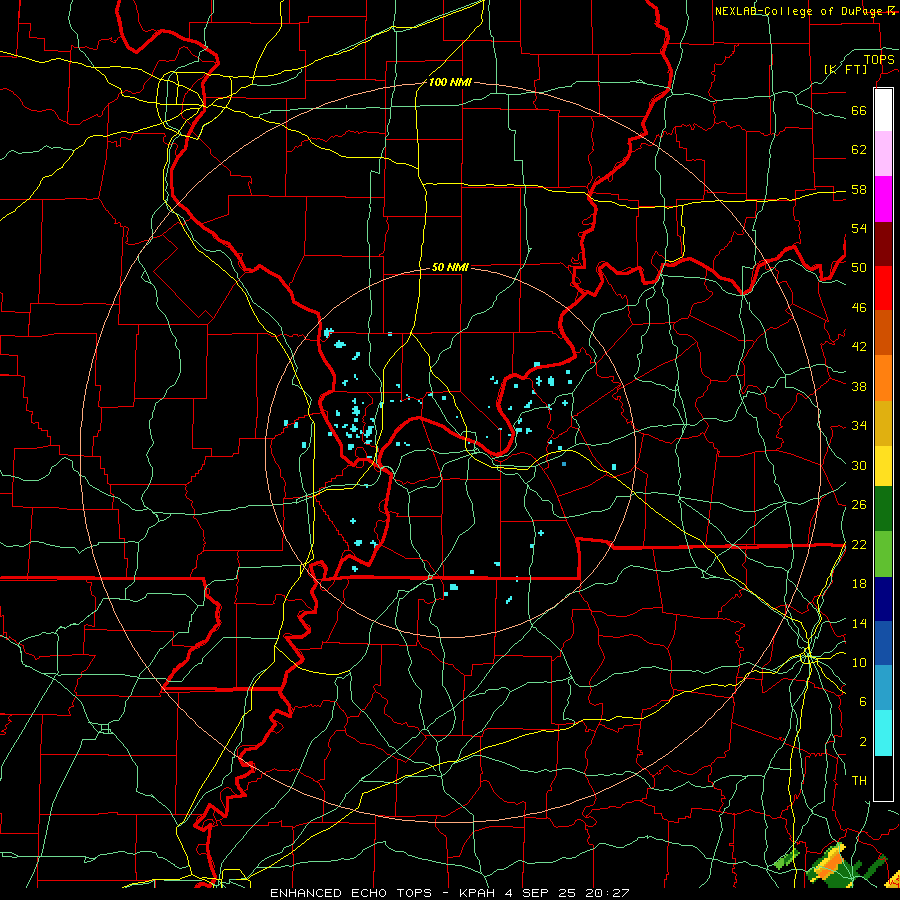Click the gold swatch in the color scale

point(883,424)
